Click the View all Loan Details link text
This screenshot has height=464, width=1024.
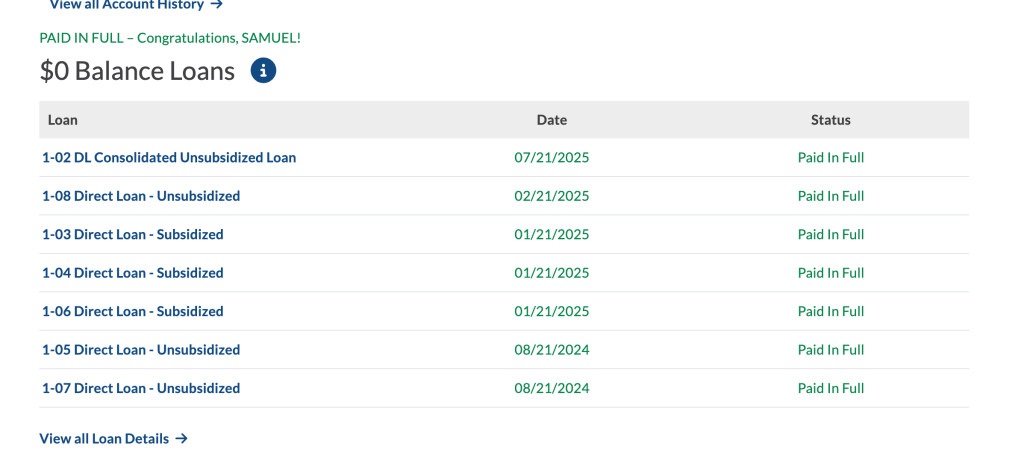[x=104, y=438]
